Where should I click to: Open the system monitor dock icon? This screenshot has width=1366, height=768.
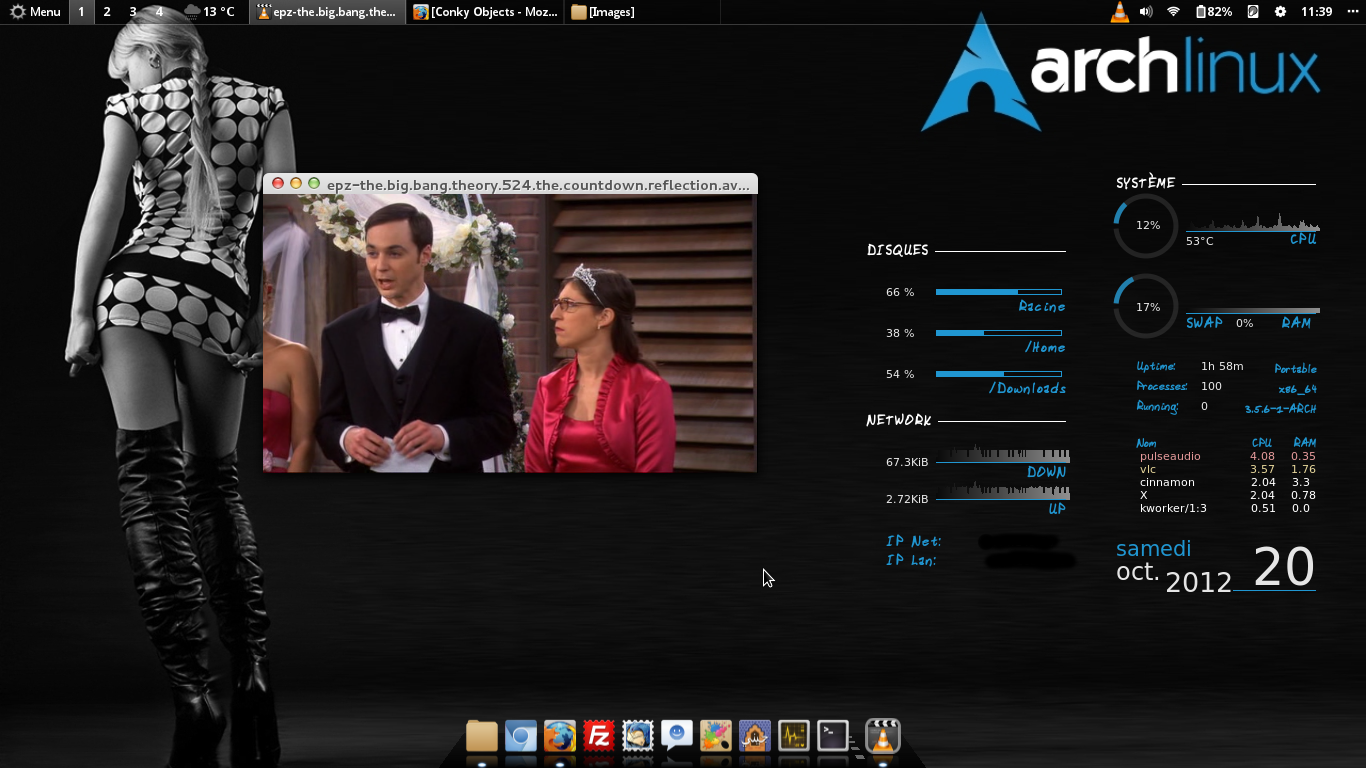[794, 736]
